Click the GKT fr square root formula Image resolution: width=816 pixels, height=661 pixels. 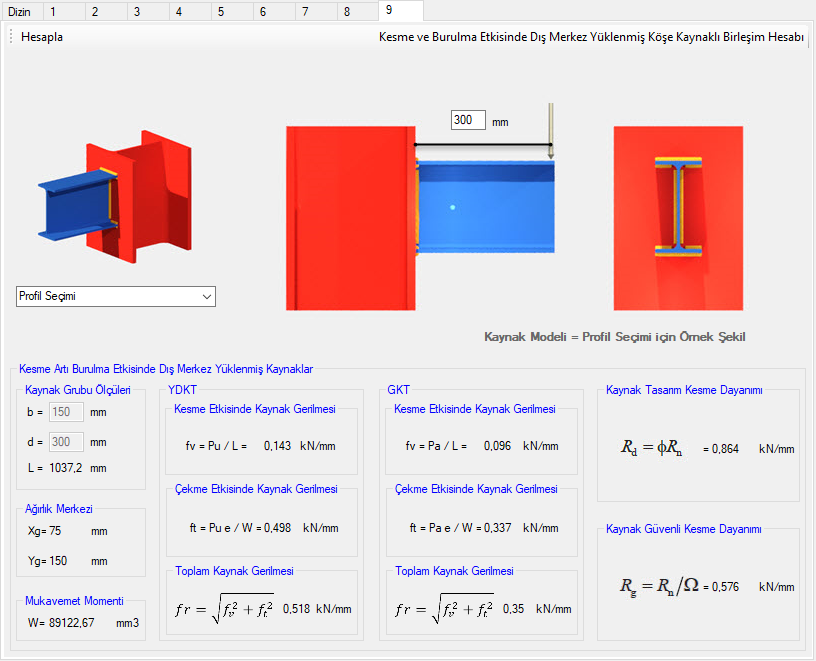coord(444,608)
